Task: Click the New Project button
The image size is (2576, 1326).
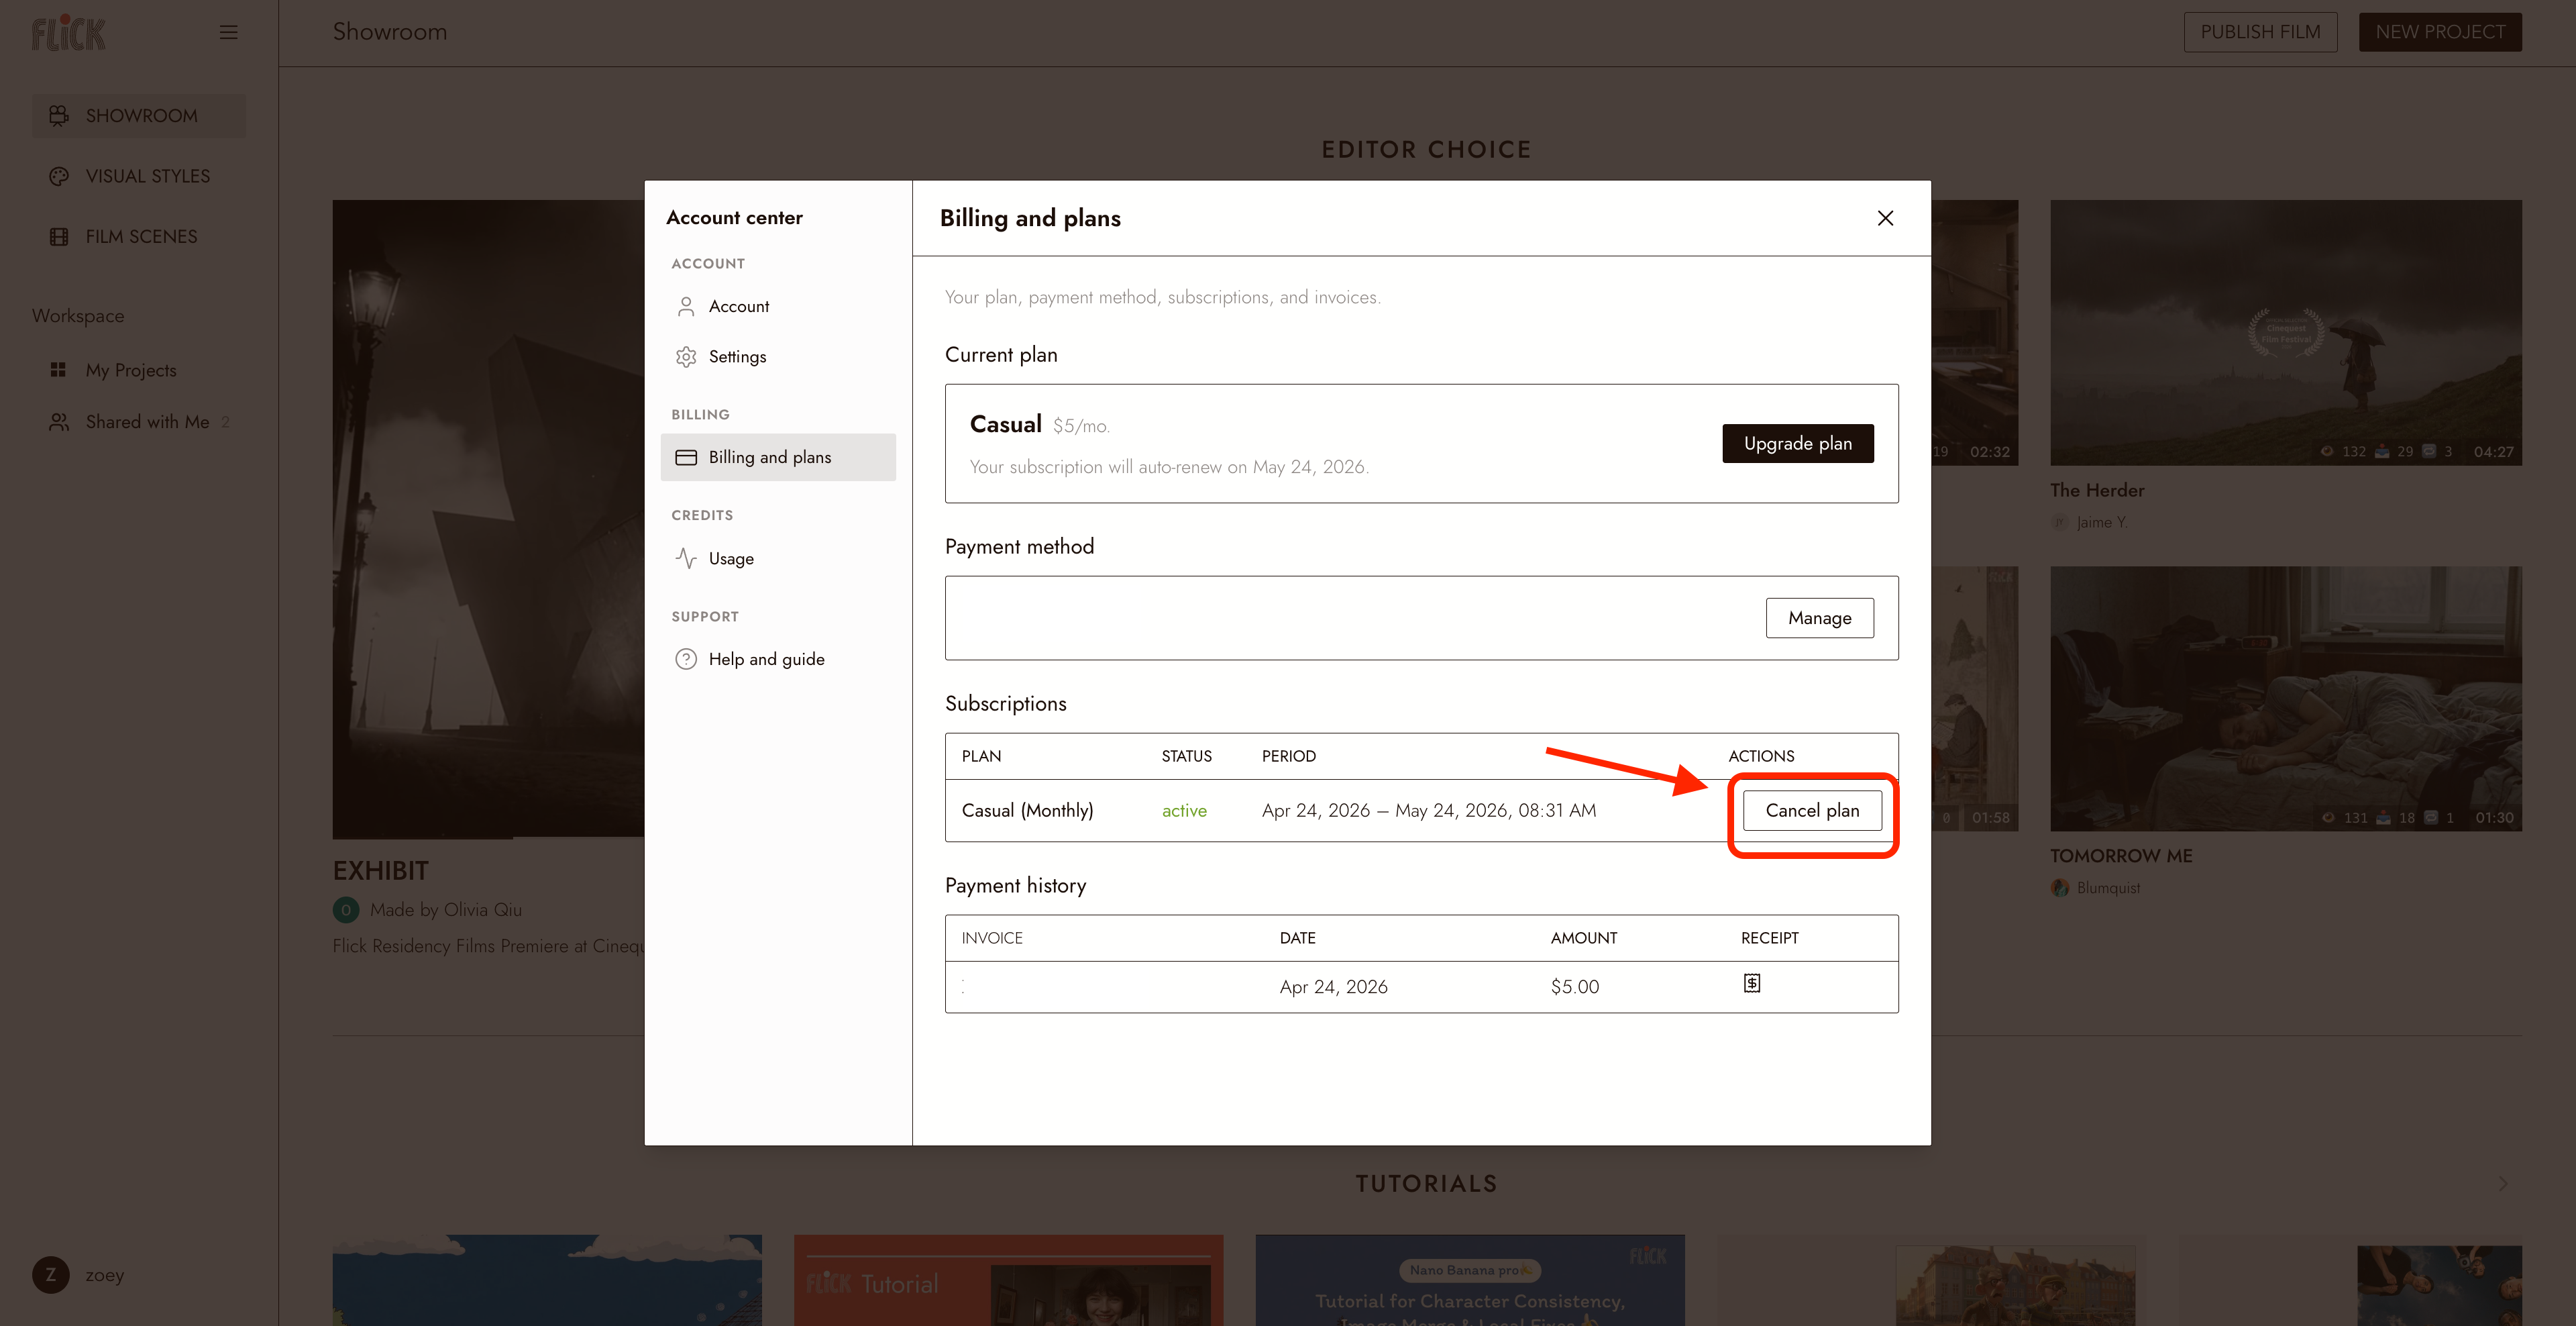Action: (2440, 32)
